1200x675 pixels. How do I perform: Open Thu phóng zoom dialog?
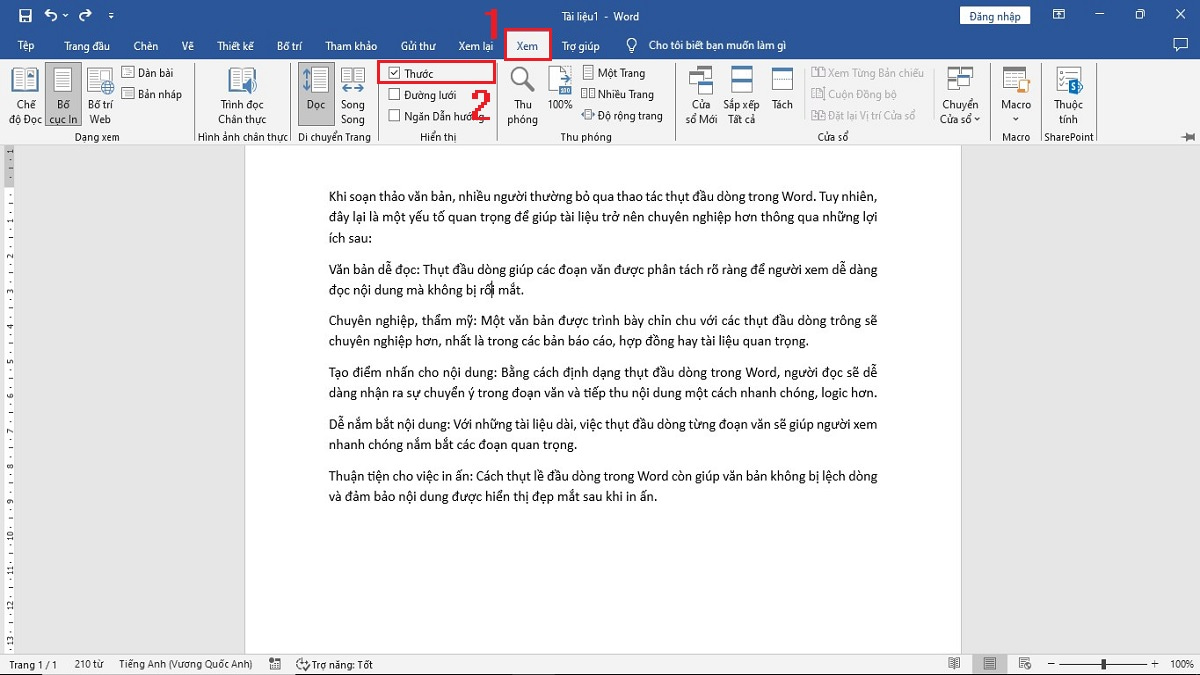[522, 96]
